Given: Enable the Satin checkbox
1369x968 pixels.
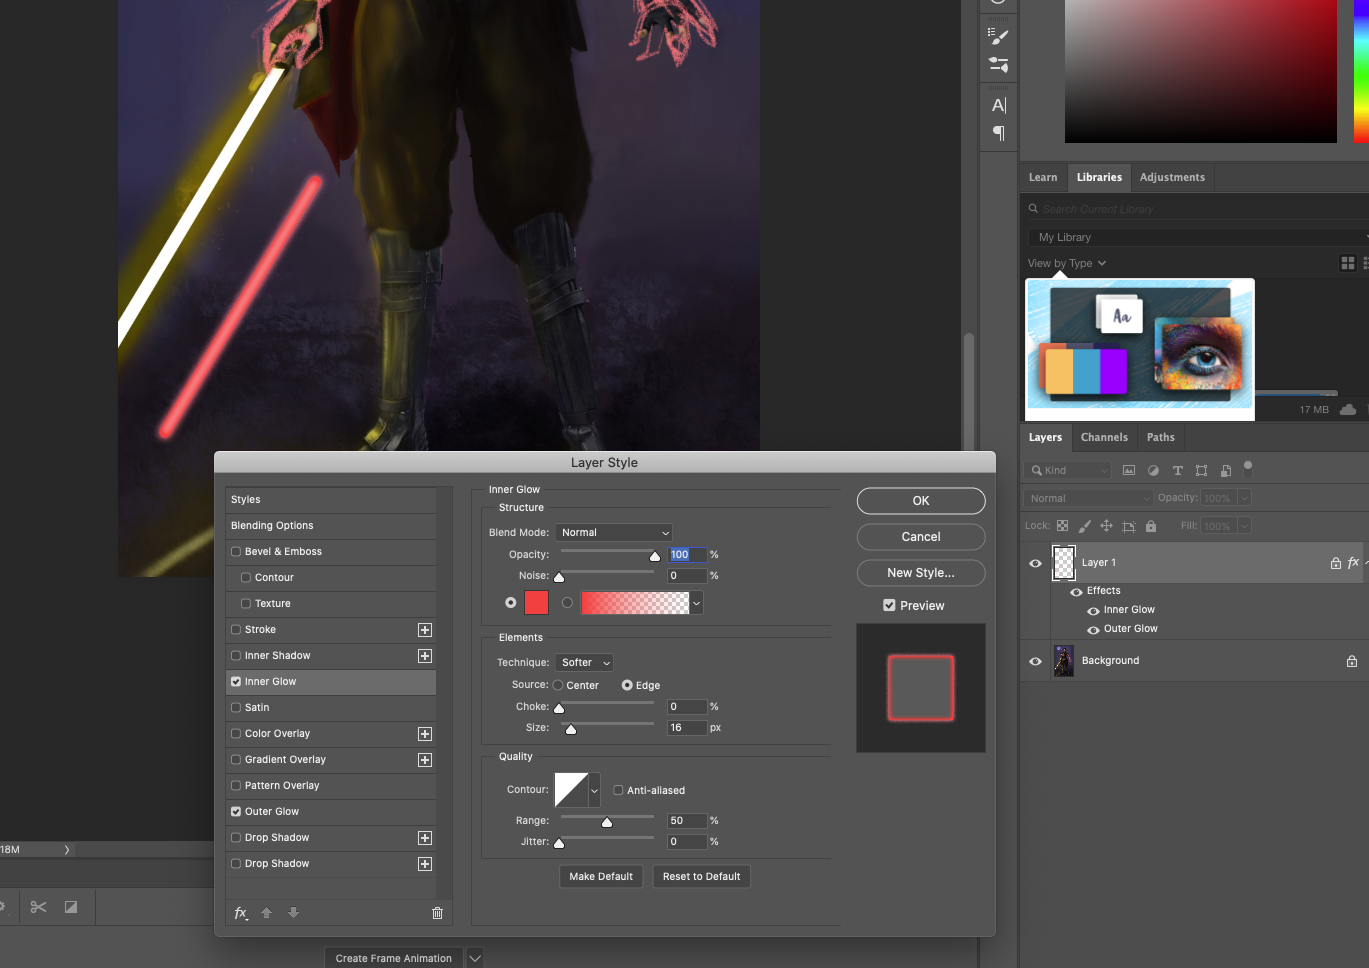Looking at the screenshot, I should (x=236, y=708).
